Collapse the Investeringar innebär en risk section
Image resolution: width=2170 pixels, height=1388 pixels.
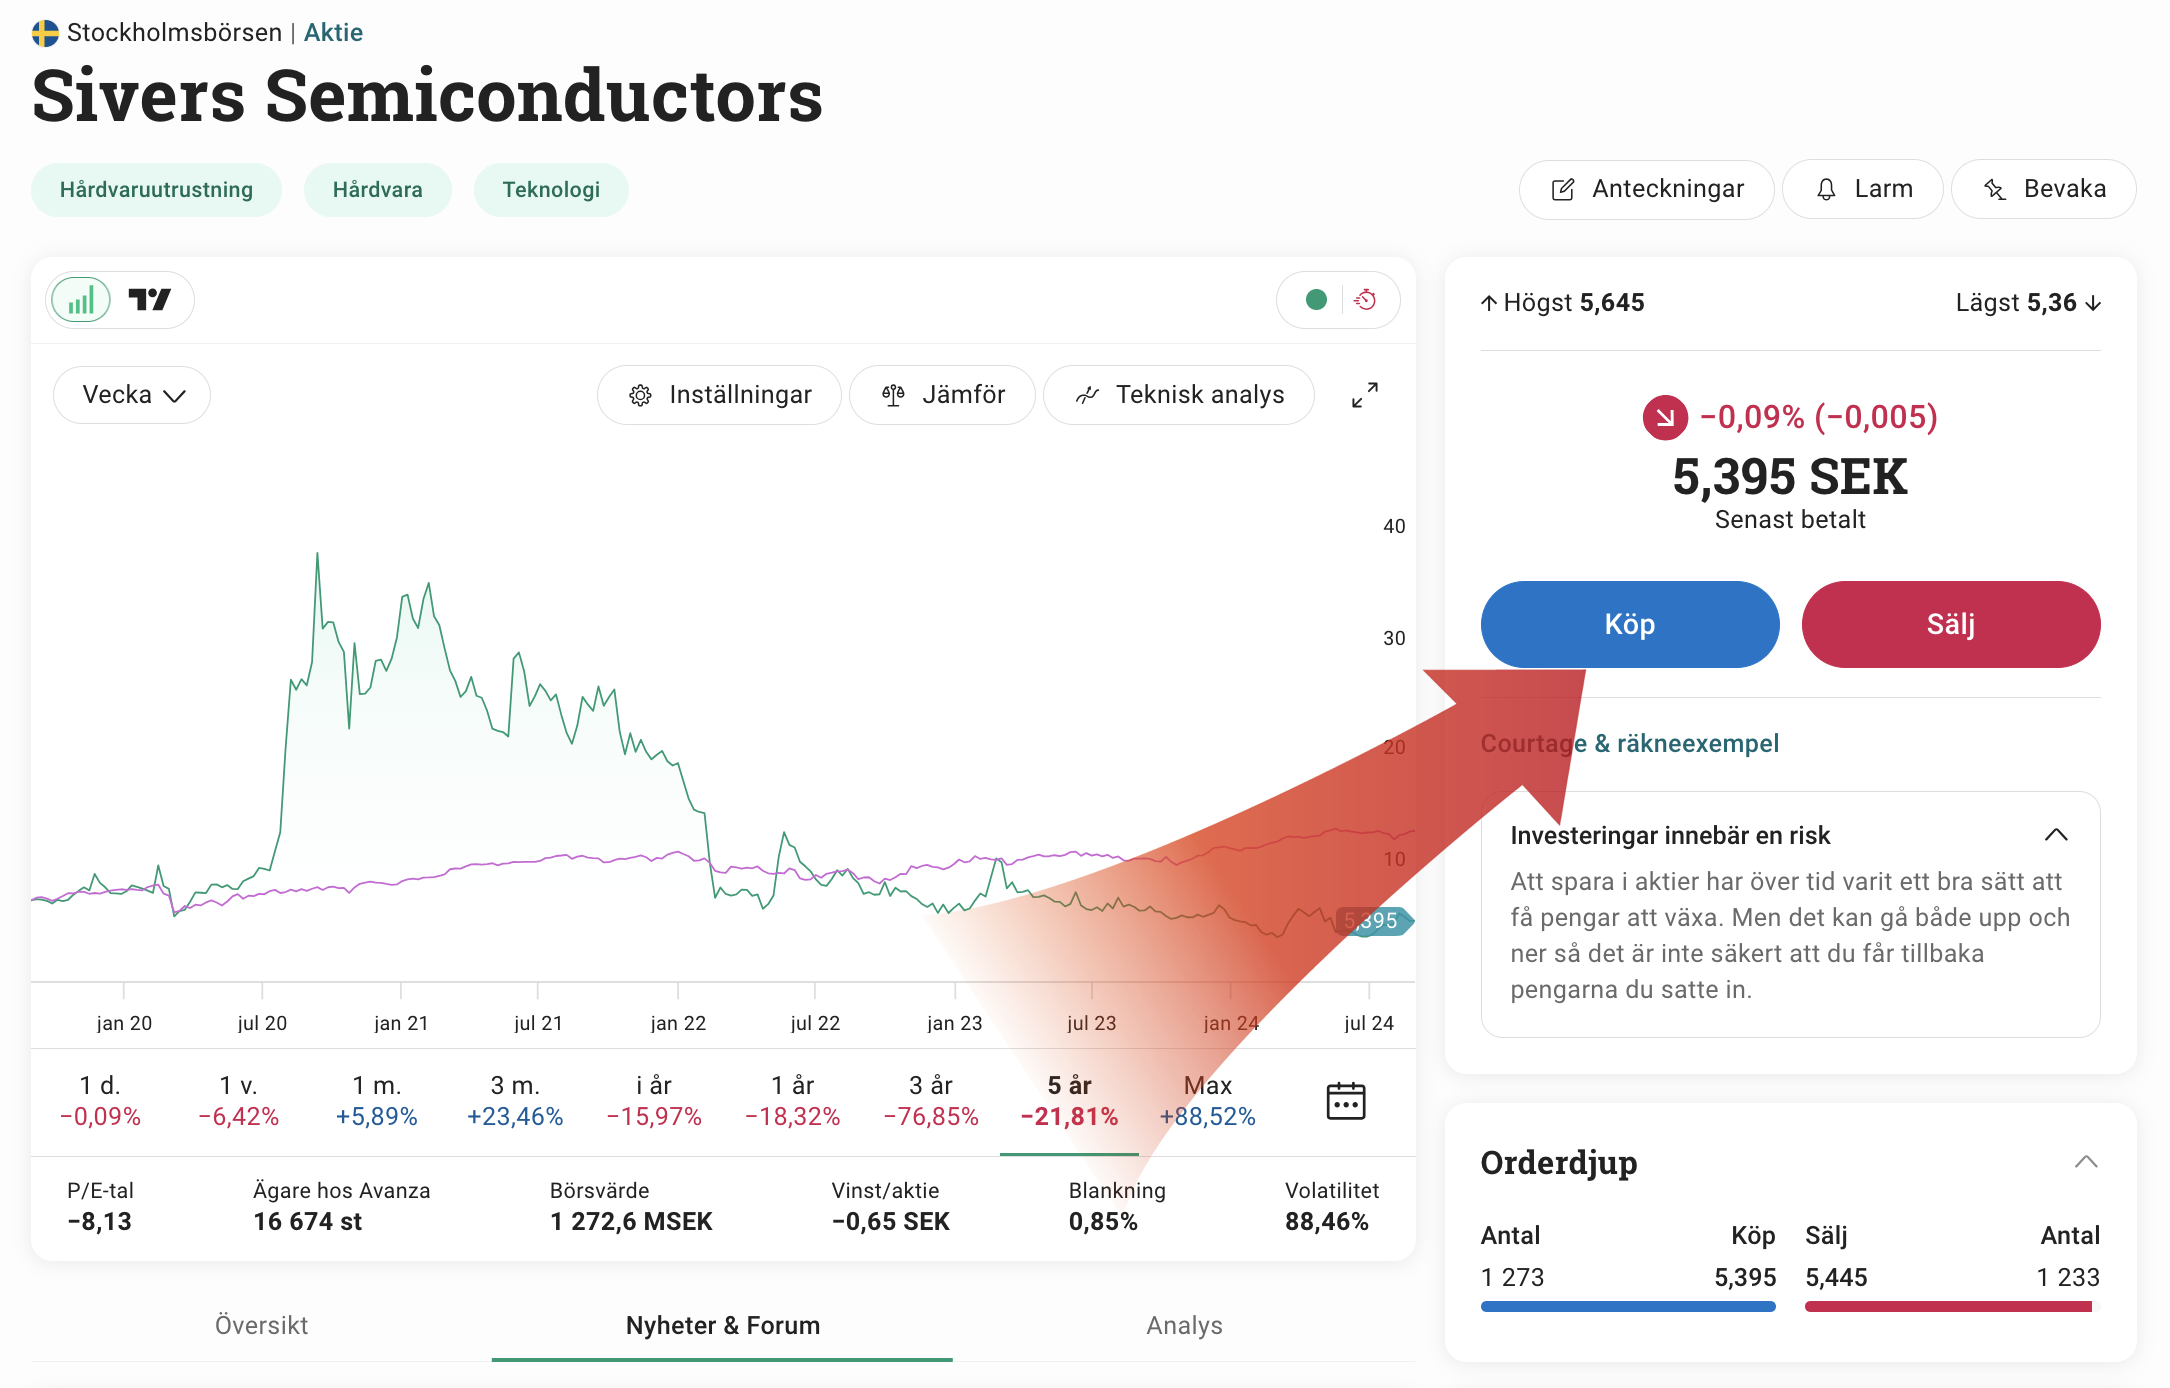pos(2056,835)
